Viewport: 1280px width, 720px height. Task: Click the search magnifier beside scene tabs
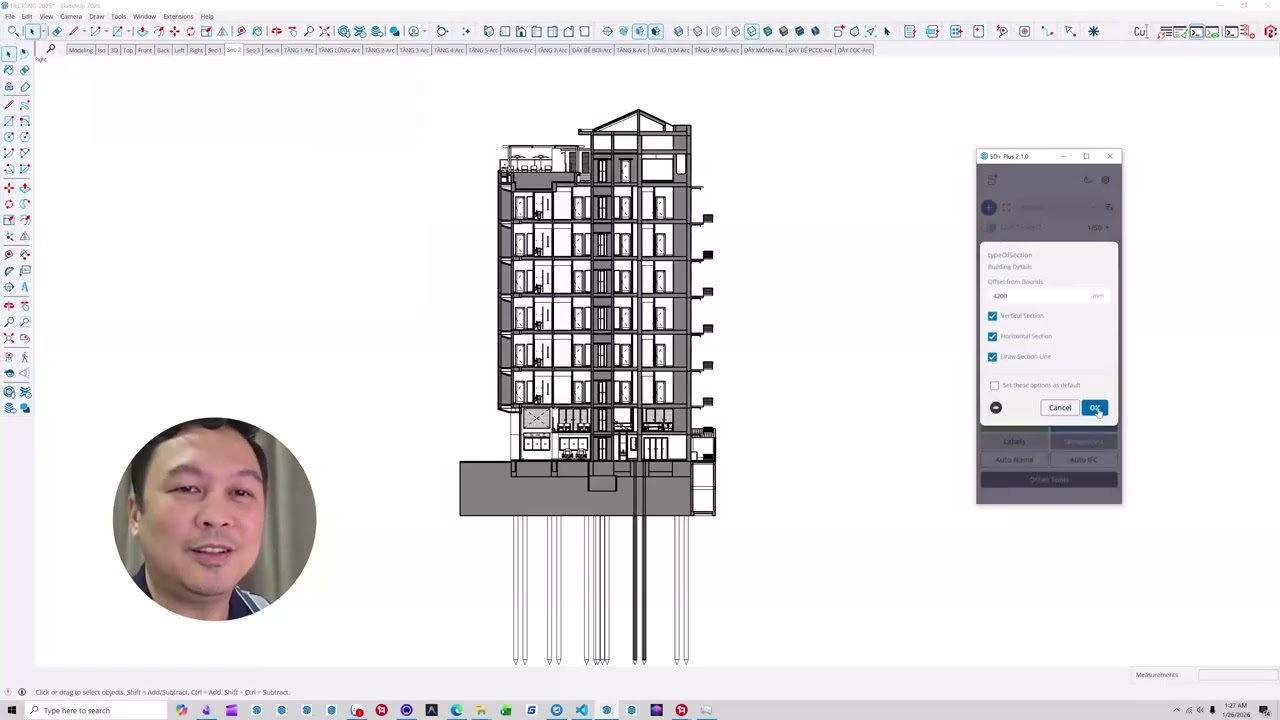coord(51,49)
